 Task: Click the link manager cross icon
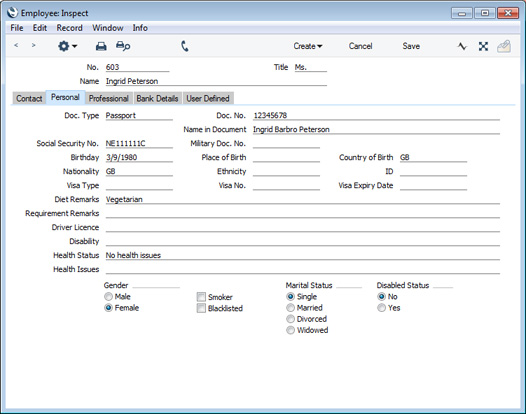click(x=483, y=46)
